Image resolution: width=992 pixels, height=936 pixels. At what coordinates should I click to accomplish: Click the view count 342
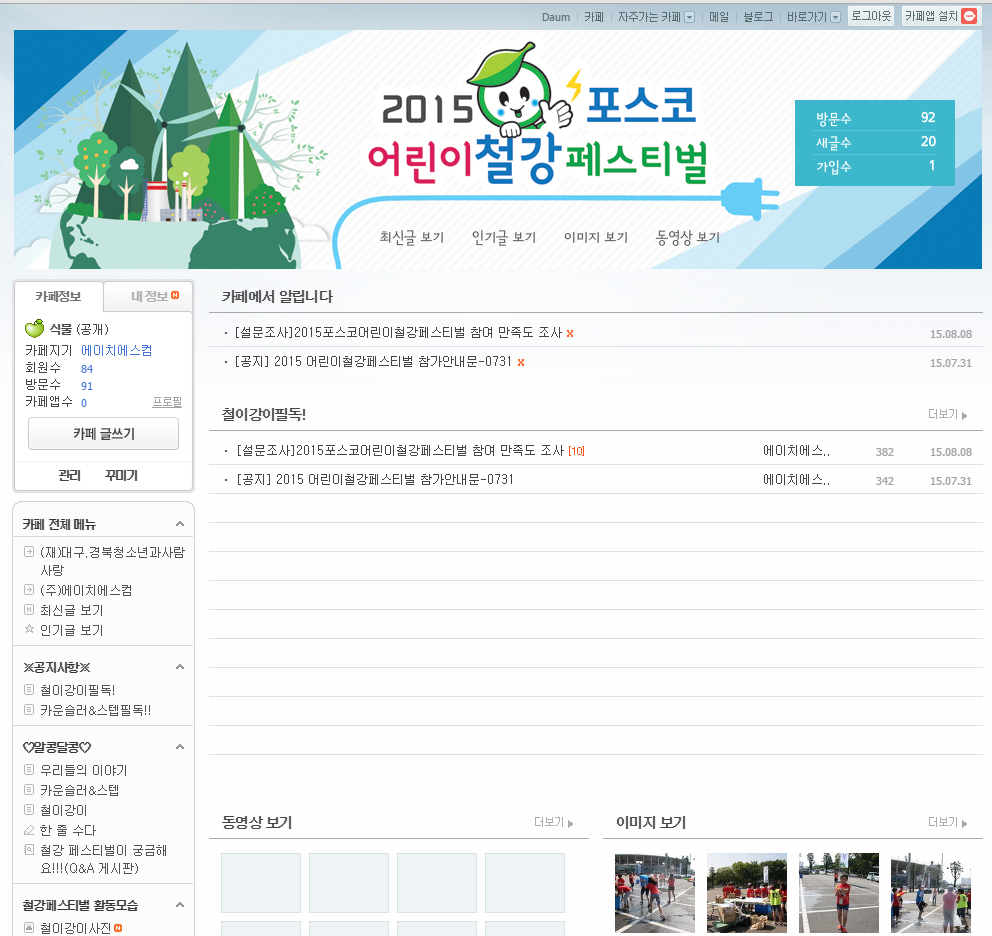[x=884, y=481]
